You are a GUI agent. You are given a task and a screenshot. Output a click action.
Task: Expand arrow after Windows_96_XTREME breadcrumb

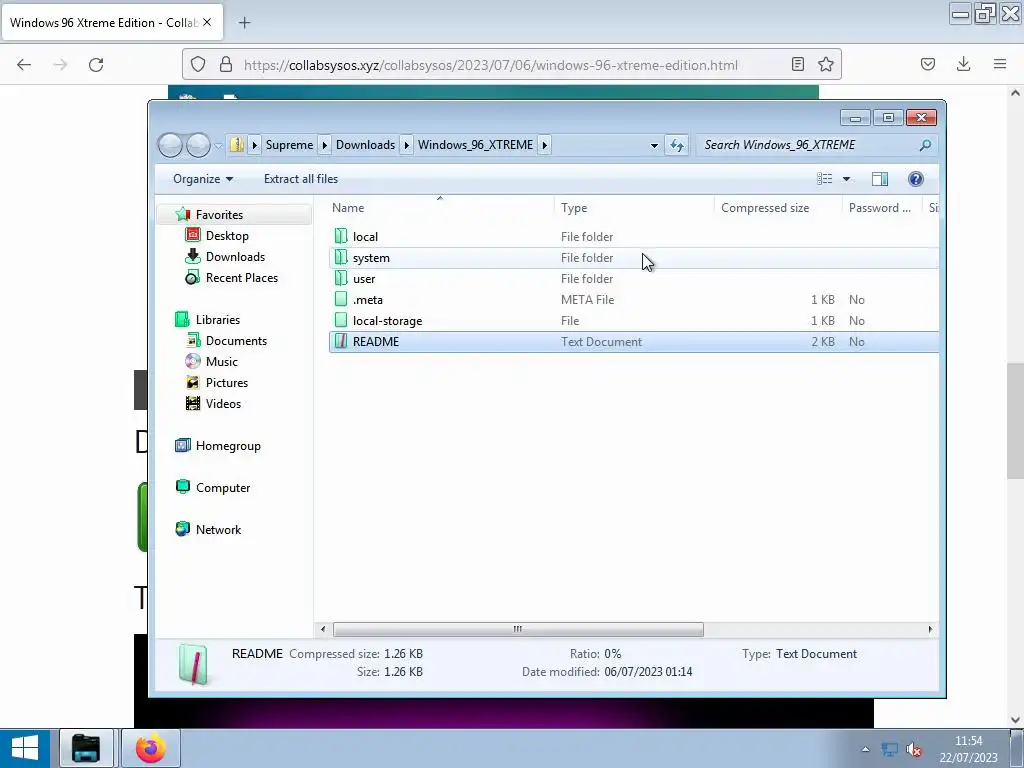pyautogui.click(x=545, y=145)
